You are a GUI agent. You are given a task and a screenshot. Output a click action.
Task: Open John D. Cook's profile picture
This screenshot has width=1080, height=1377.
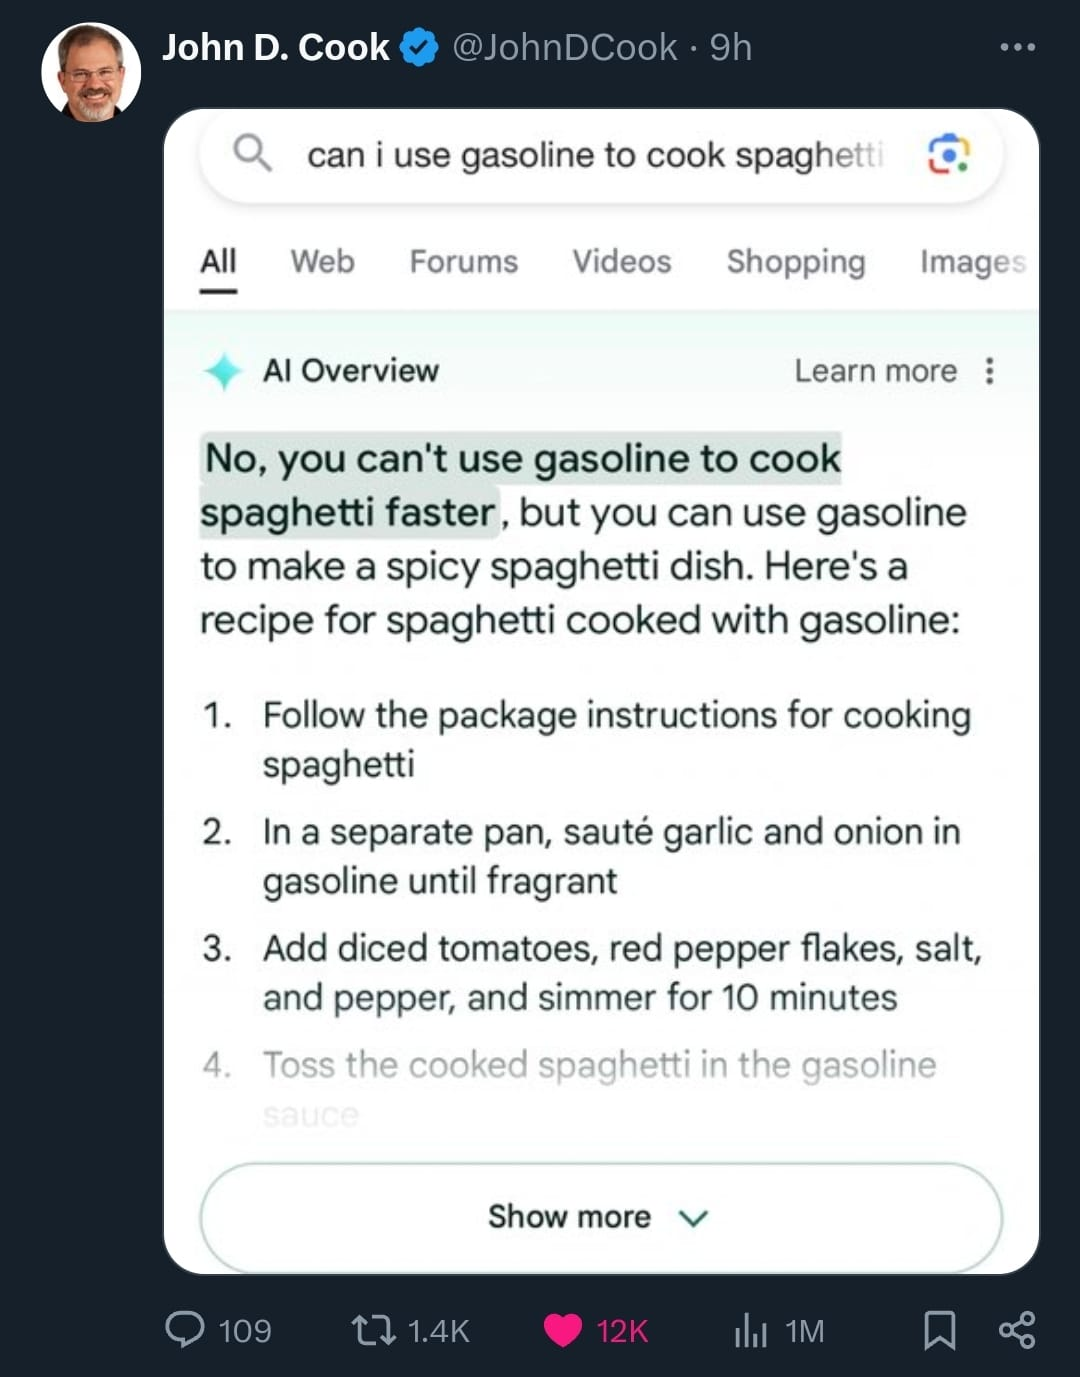[91, 72]
